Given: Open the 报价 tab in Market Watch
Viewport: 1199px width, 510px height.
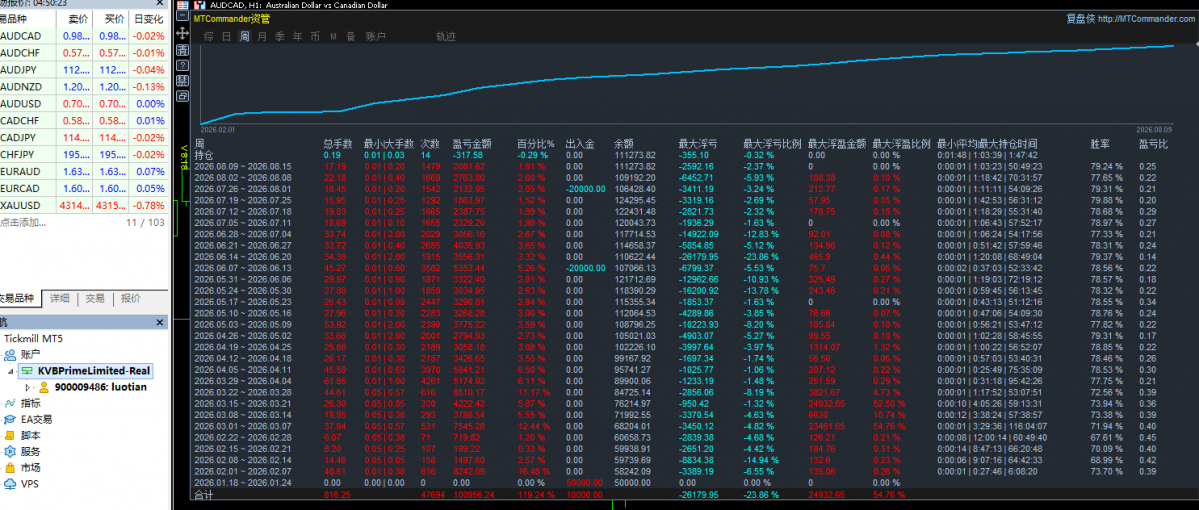Looking at the screenshot, I should 131,298.
